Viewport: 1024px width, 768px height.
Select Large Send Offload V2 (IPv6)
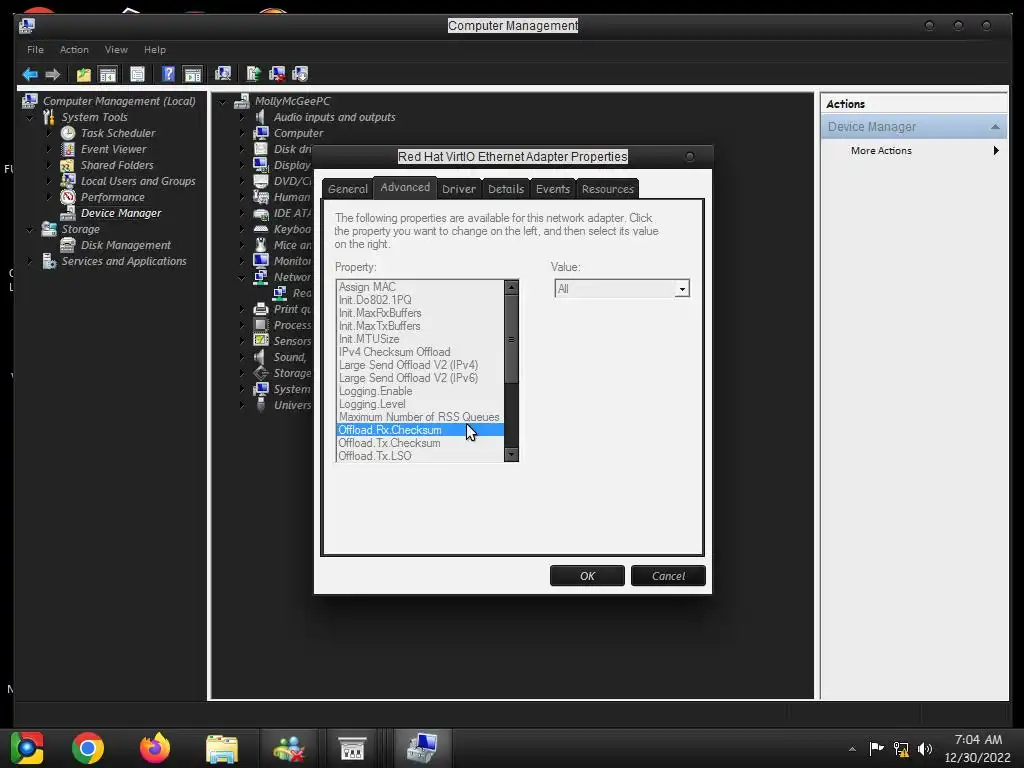[419, 378]
